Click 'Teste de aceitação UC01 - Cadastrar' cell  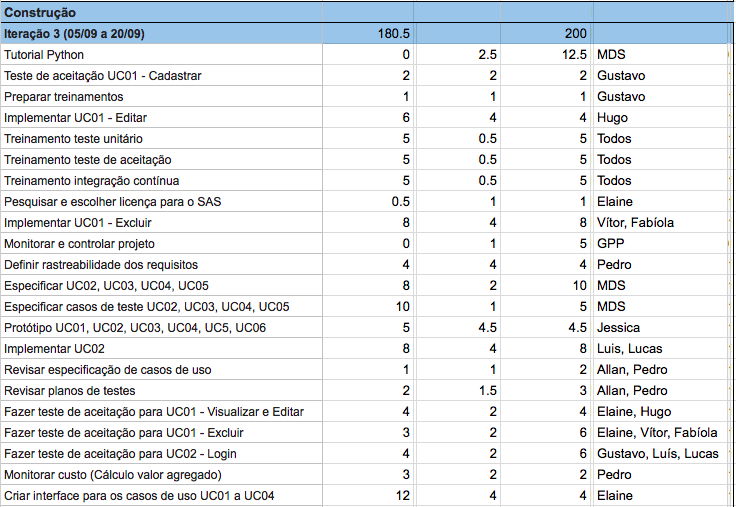pos(161,76)
